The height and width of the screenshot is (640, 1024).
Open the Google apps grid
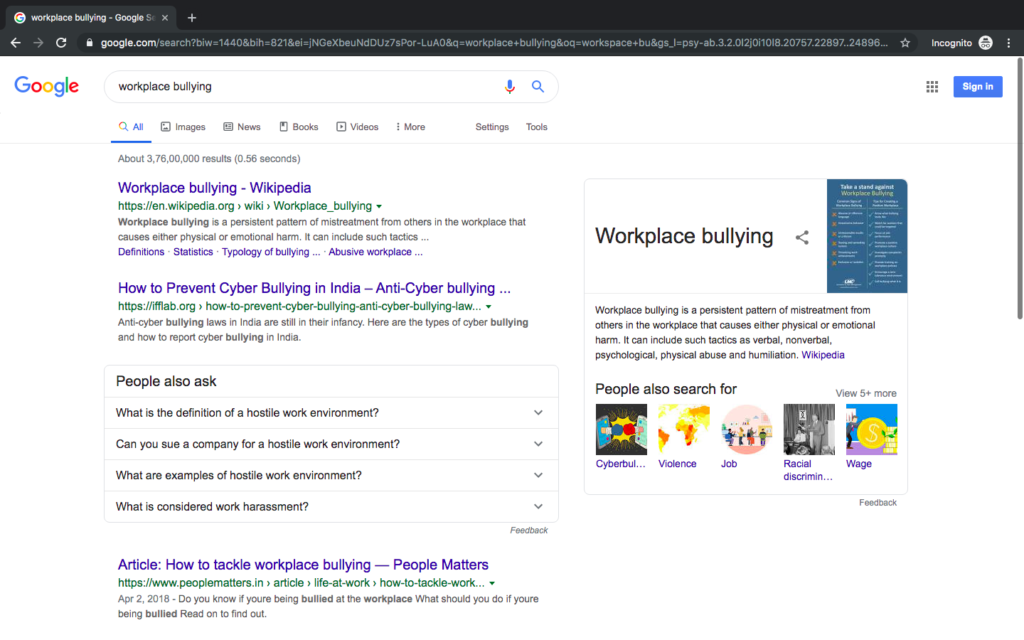(x=932, y=86)
